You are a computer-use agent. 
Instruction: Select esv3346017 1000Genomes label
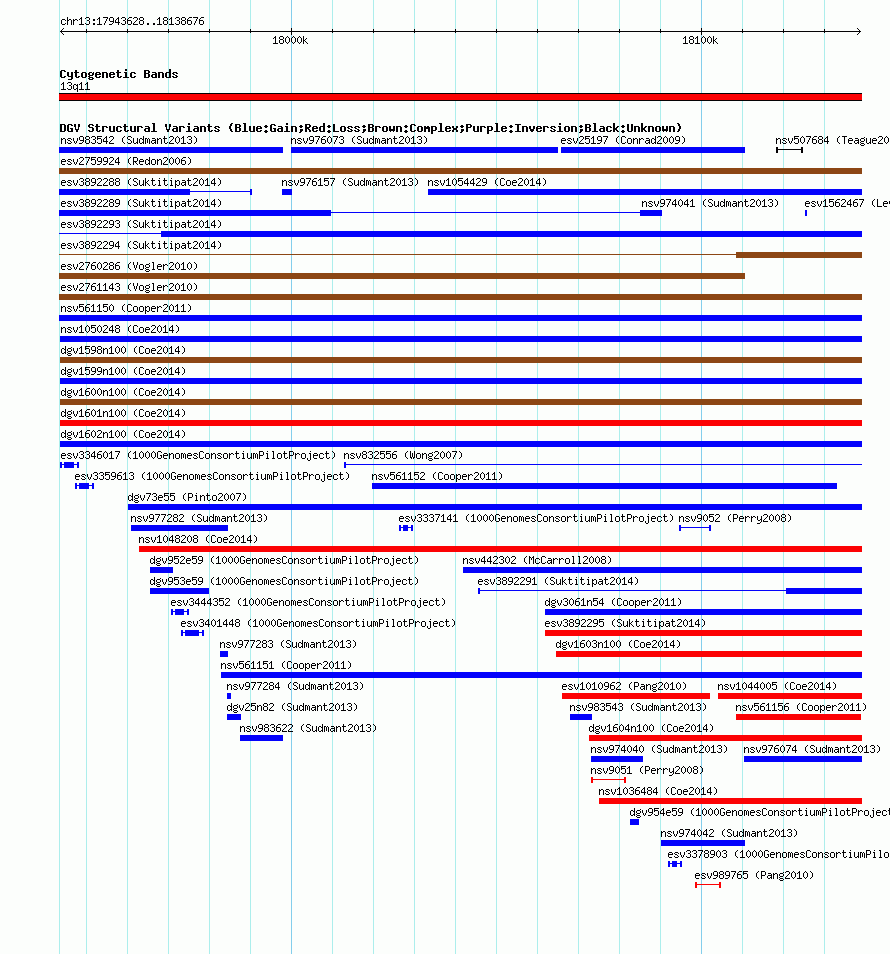click(x=198, y=455)
